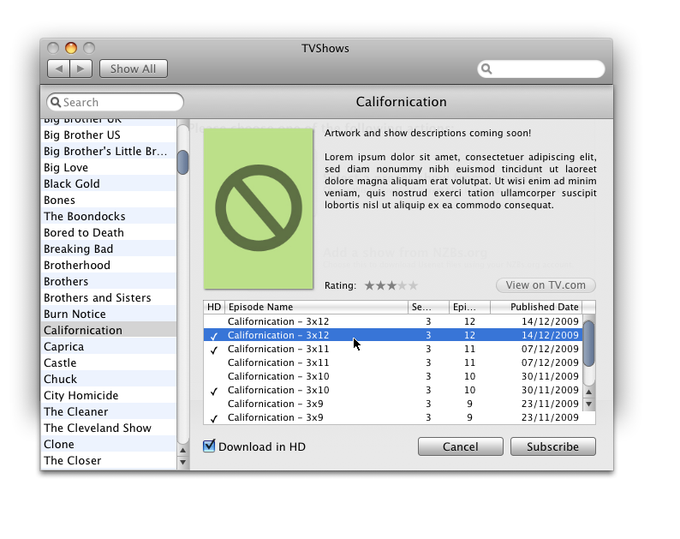Viewport: 680px width, 539px height.
Task: Click the show list scrollbar thumb
Action: (183, 162)
